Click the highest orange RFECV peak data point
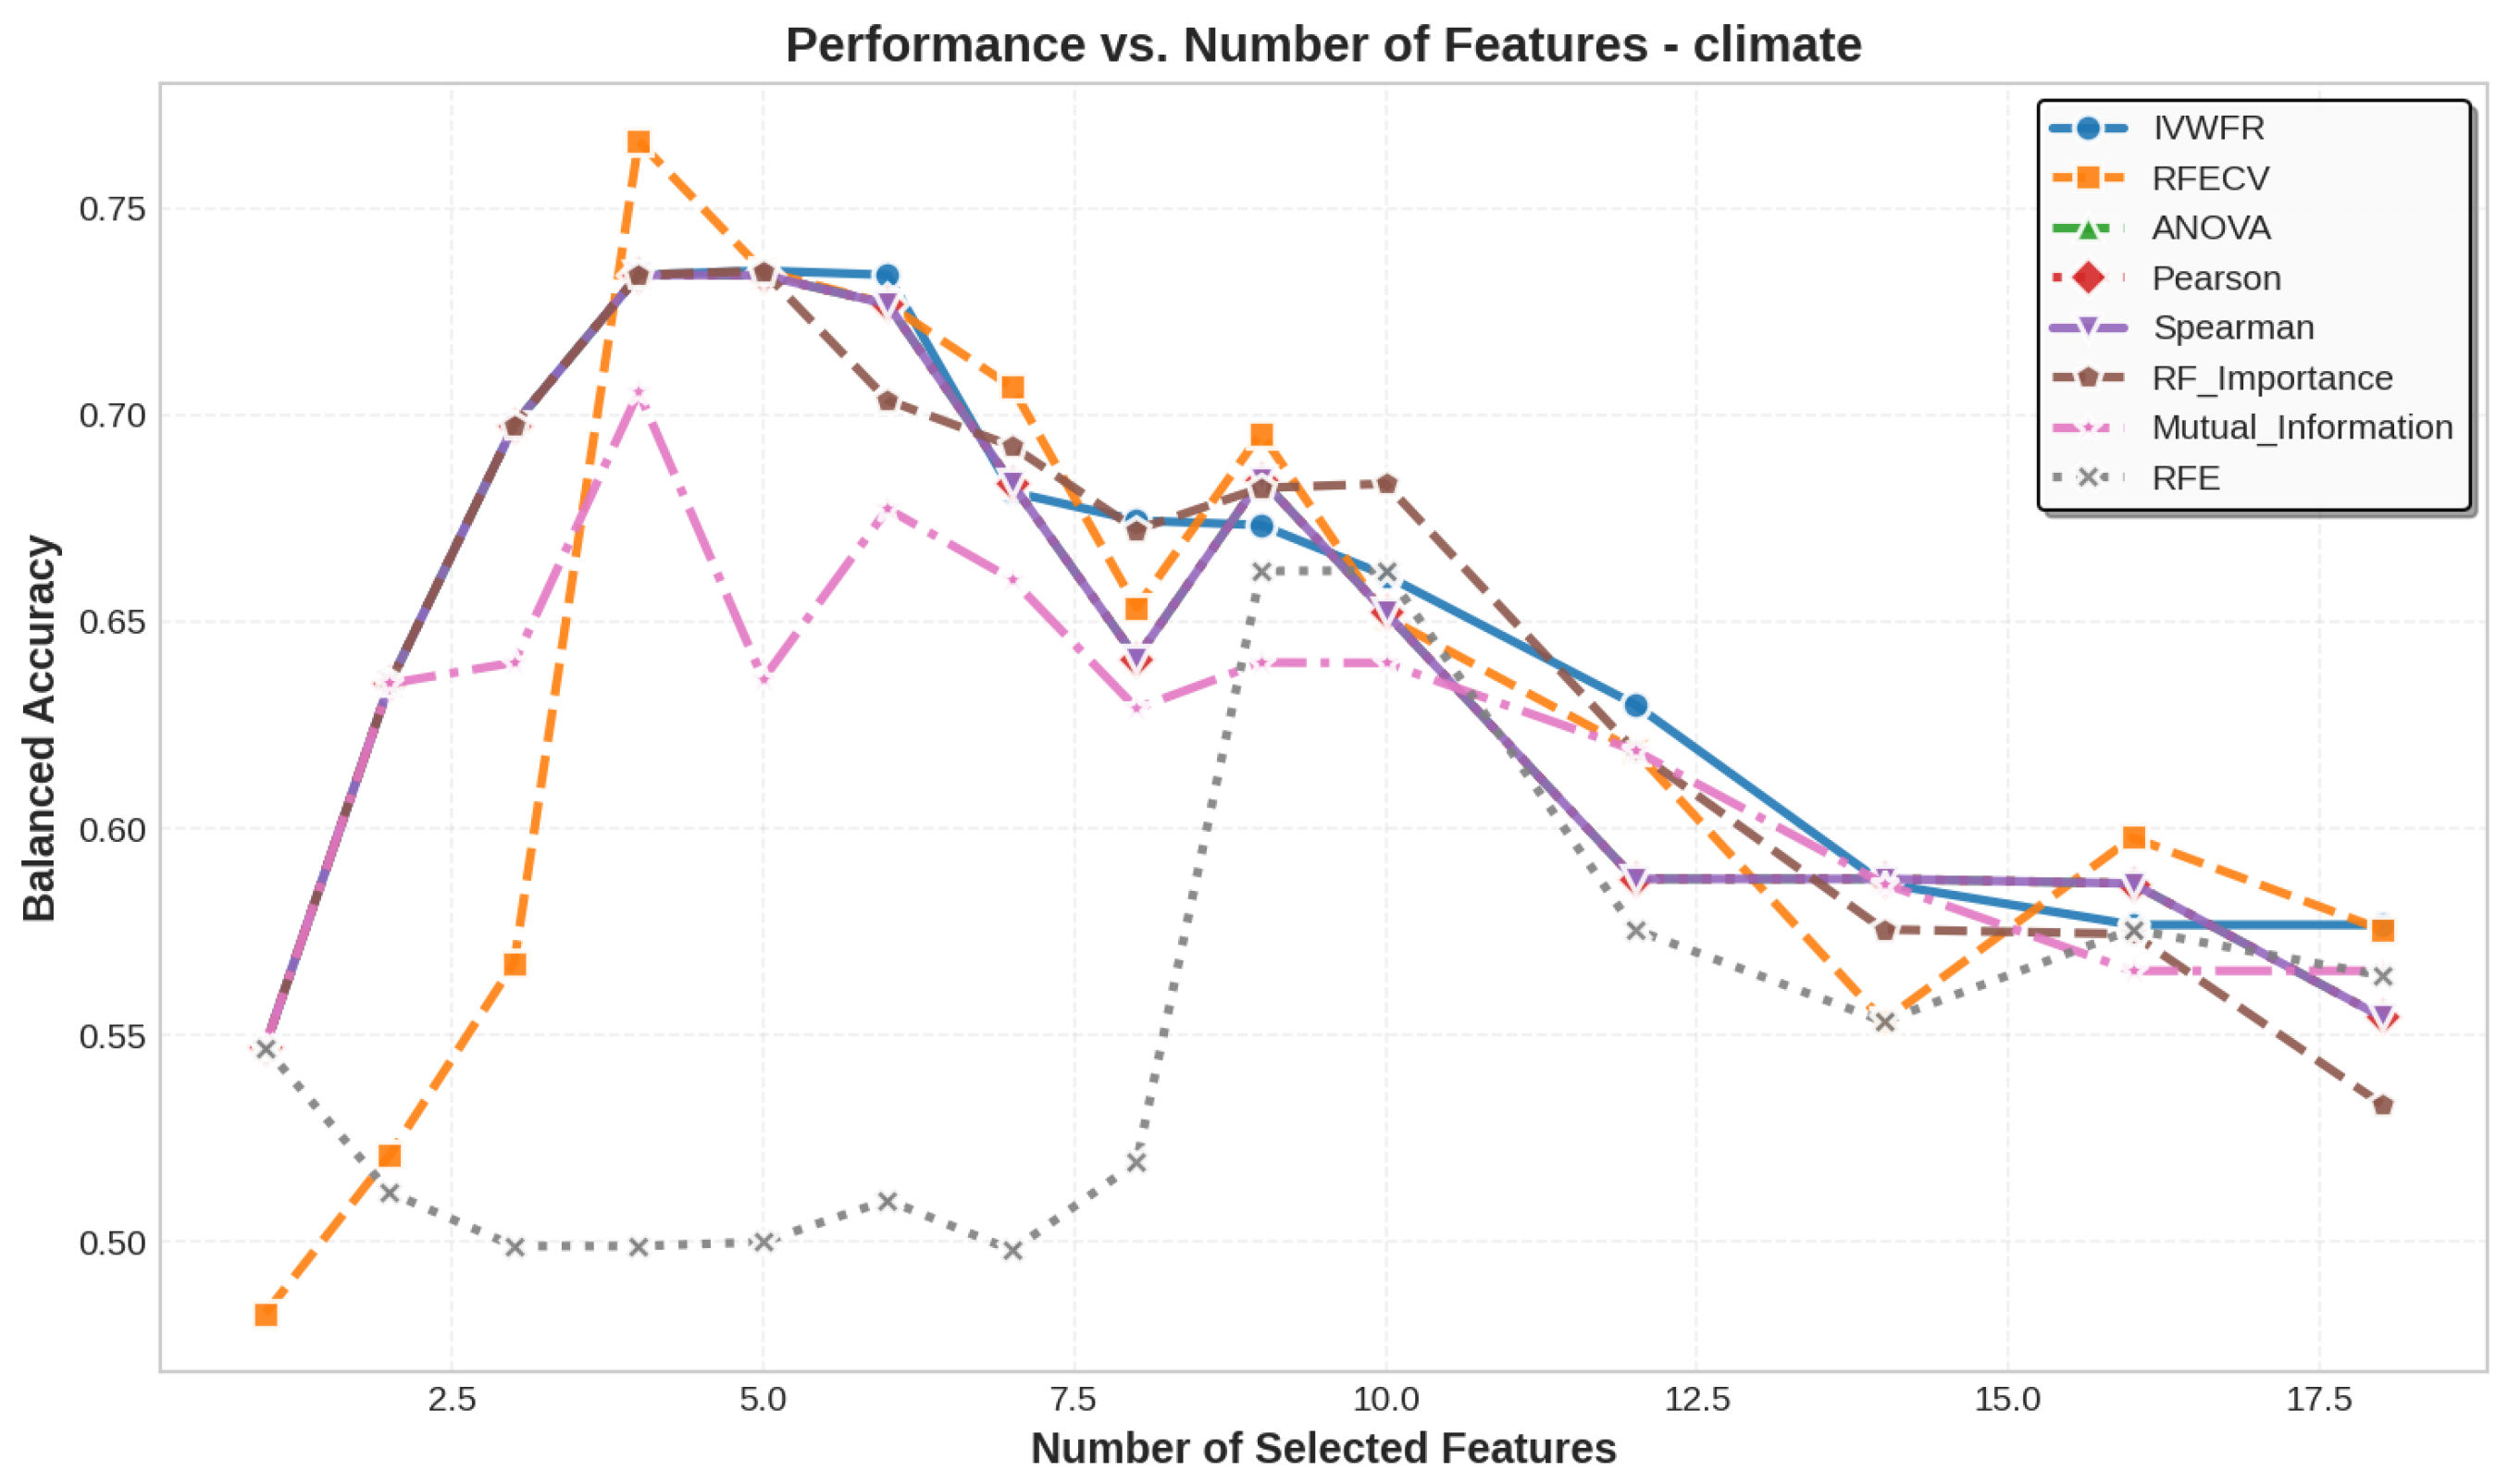The image size is (2508, 1484). pyautogui.click(x=639, y=142)
